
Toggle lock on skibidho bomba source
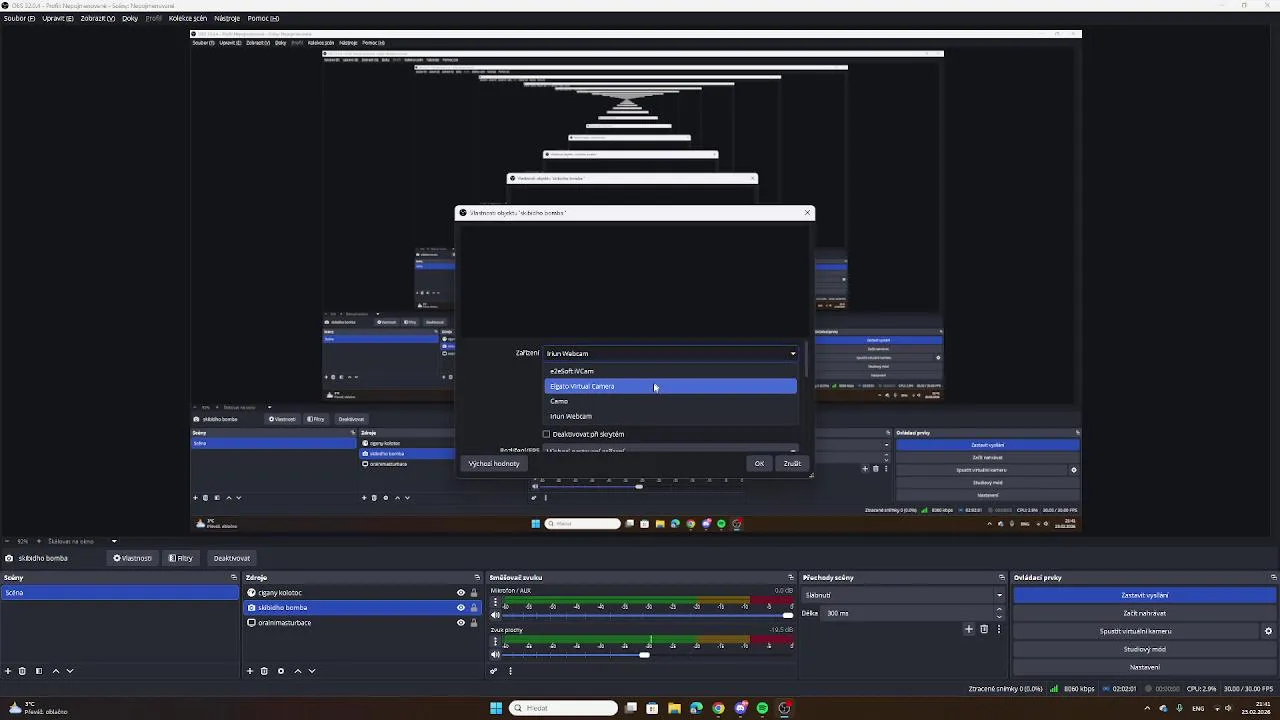[x=474, y=607]
